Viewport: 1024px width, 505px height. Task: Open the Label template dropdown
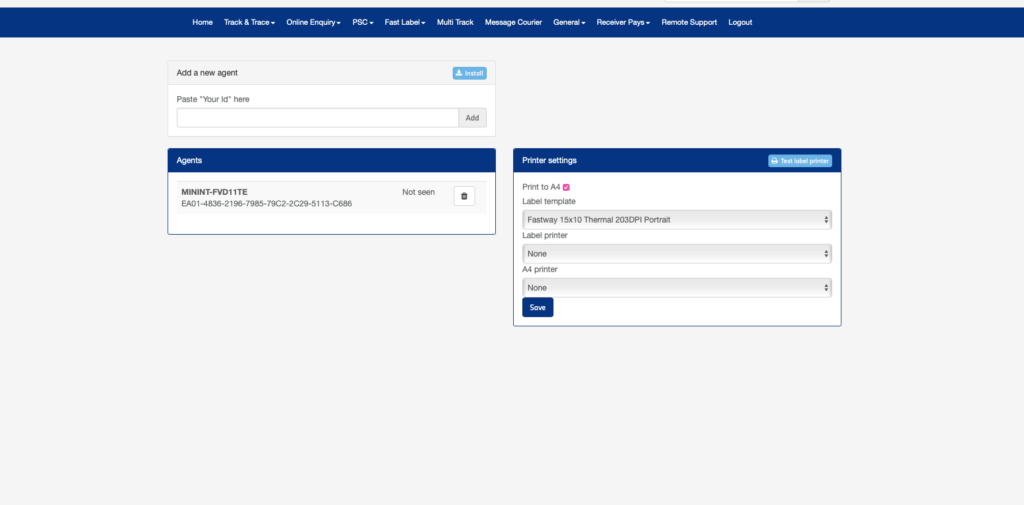pos(677,220)
